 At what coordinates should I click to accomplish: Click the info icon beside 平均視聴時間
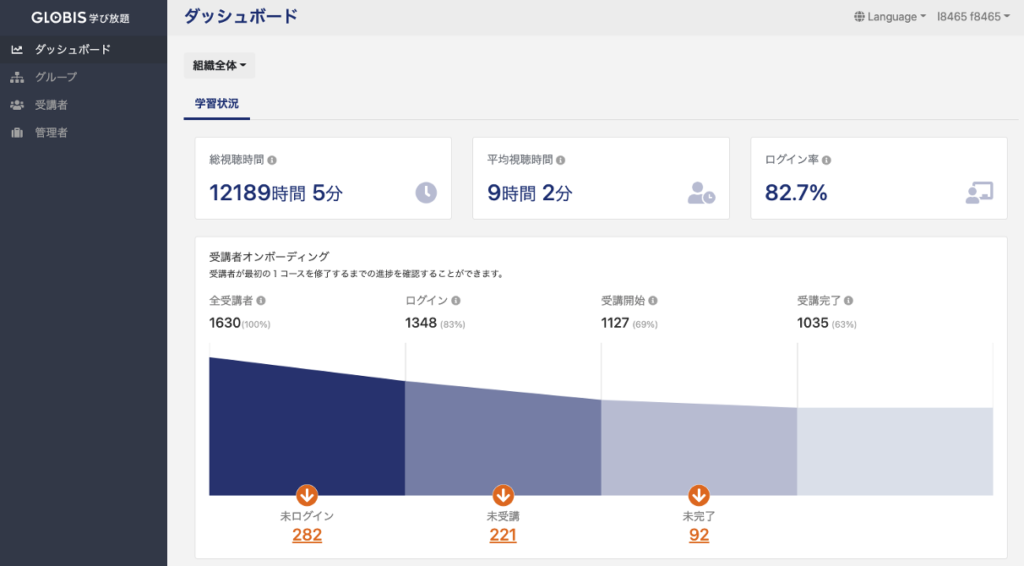561,160
